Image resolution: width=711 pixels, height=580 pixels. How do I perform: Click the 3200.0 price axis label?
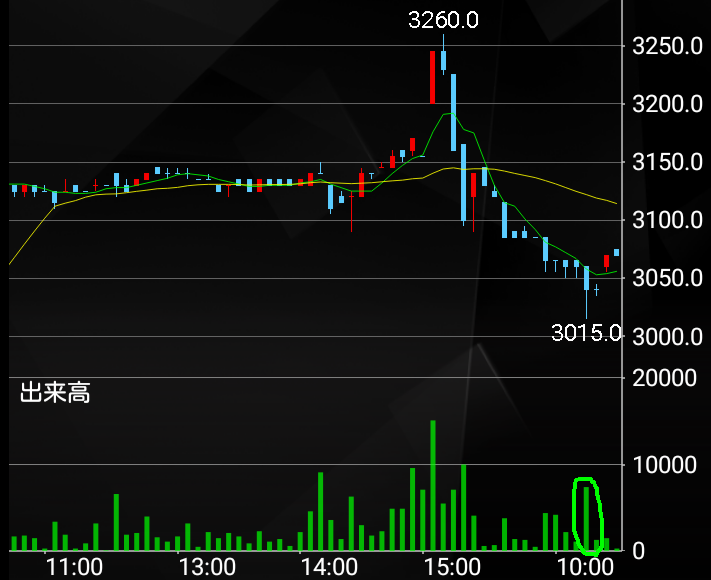coord(667,104)
